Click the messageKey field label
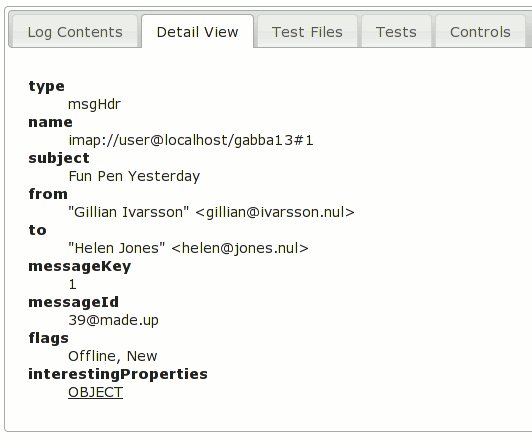Image resolution: width=532 pixels, height=440 pixels. (80, 266)
